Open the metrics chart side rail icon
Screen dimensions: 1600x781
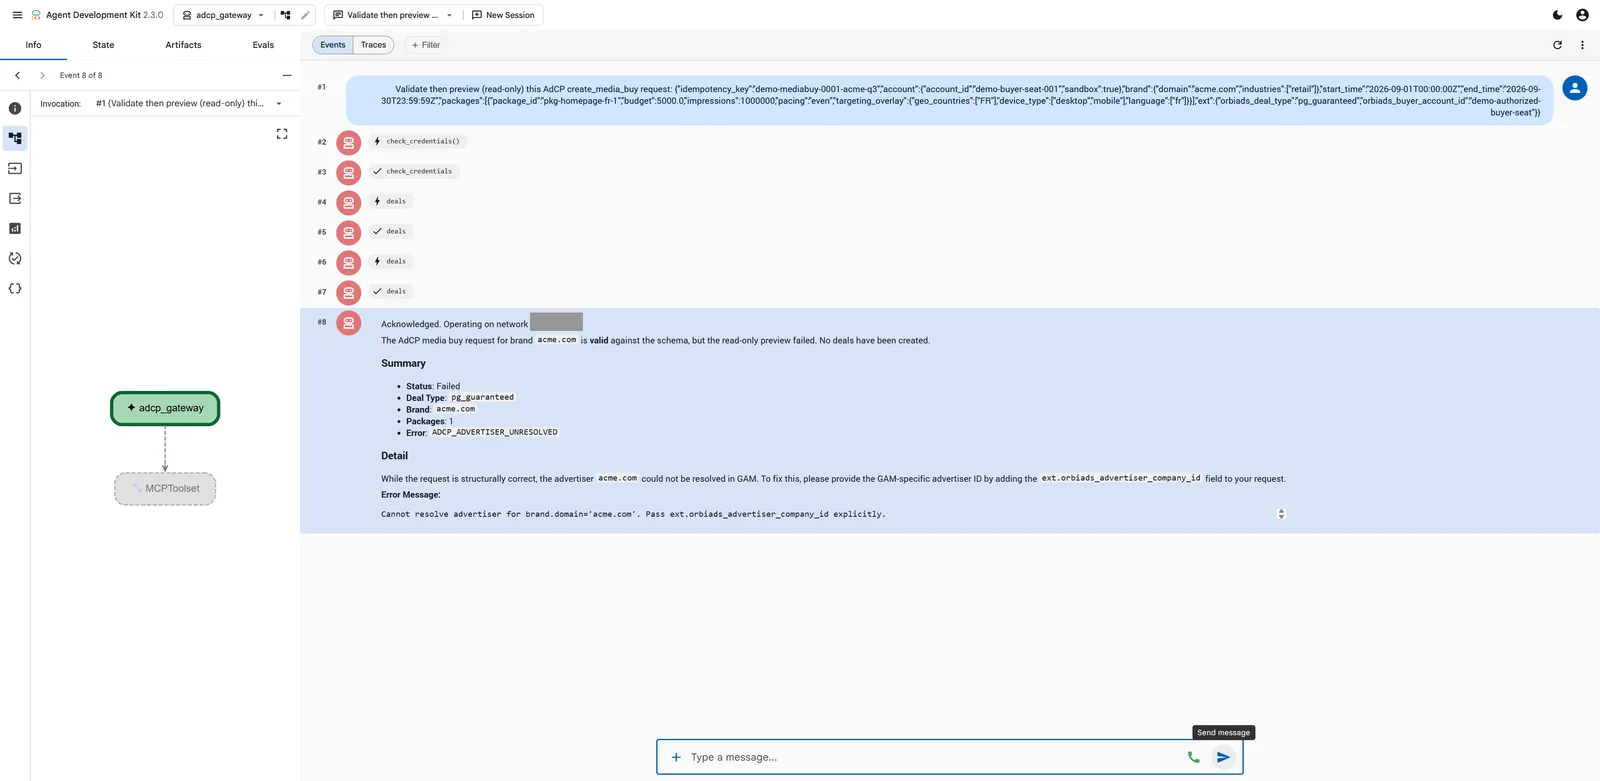click(x=15, y=228)
